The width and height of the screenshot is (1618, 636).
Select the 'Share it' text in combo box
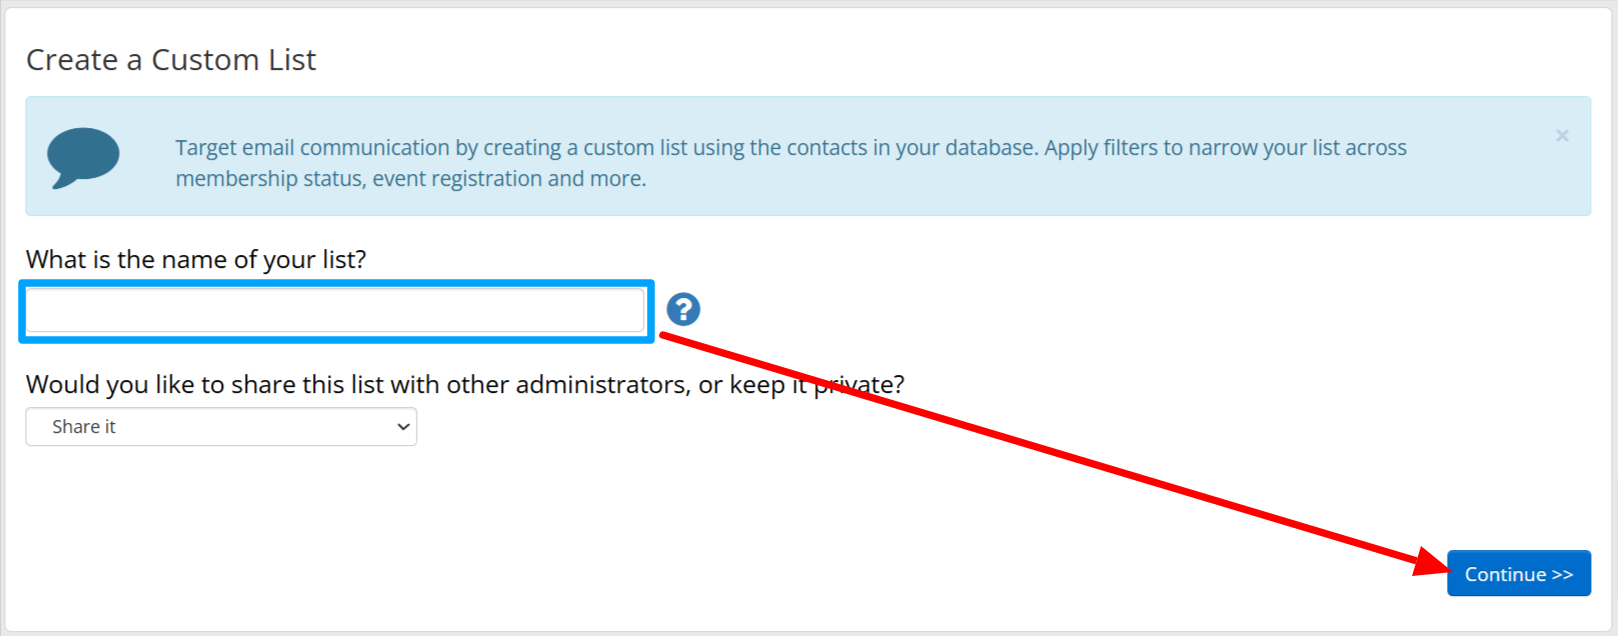point(84,427)
